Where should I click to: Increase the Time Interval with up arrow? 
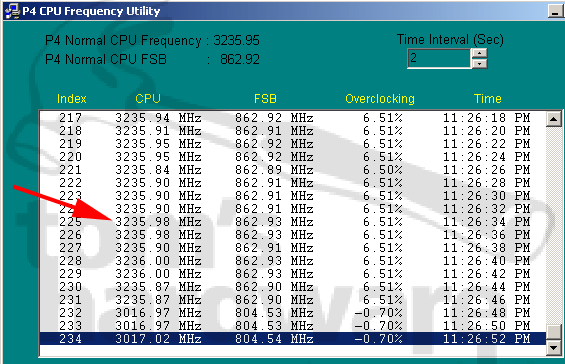pos(480,53)
